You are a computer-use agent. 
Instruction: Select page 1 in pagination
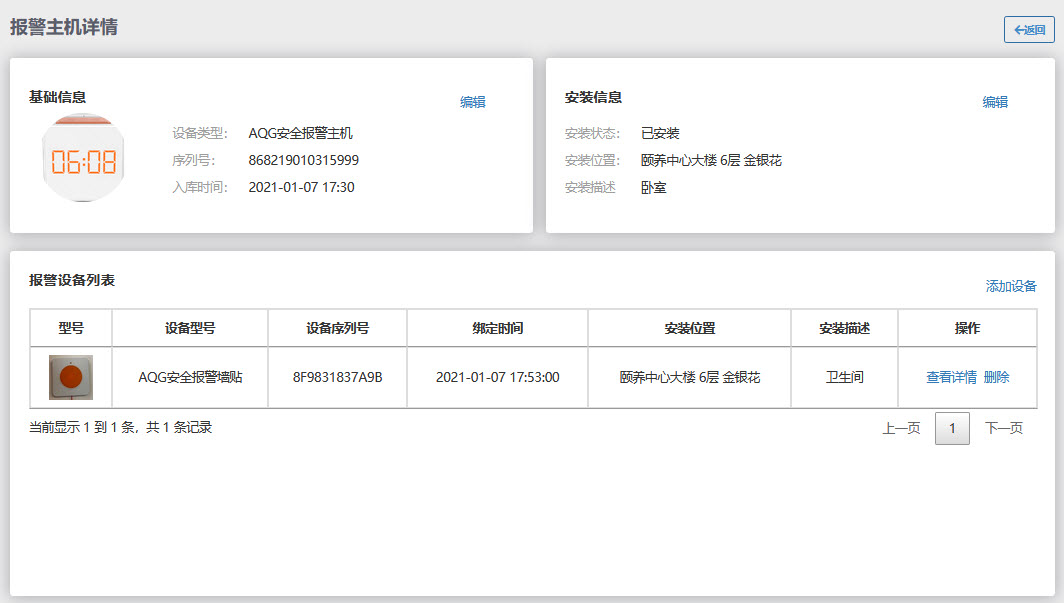(x=952, y=428)
